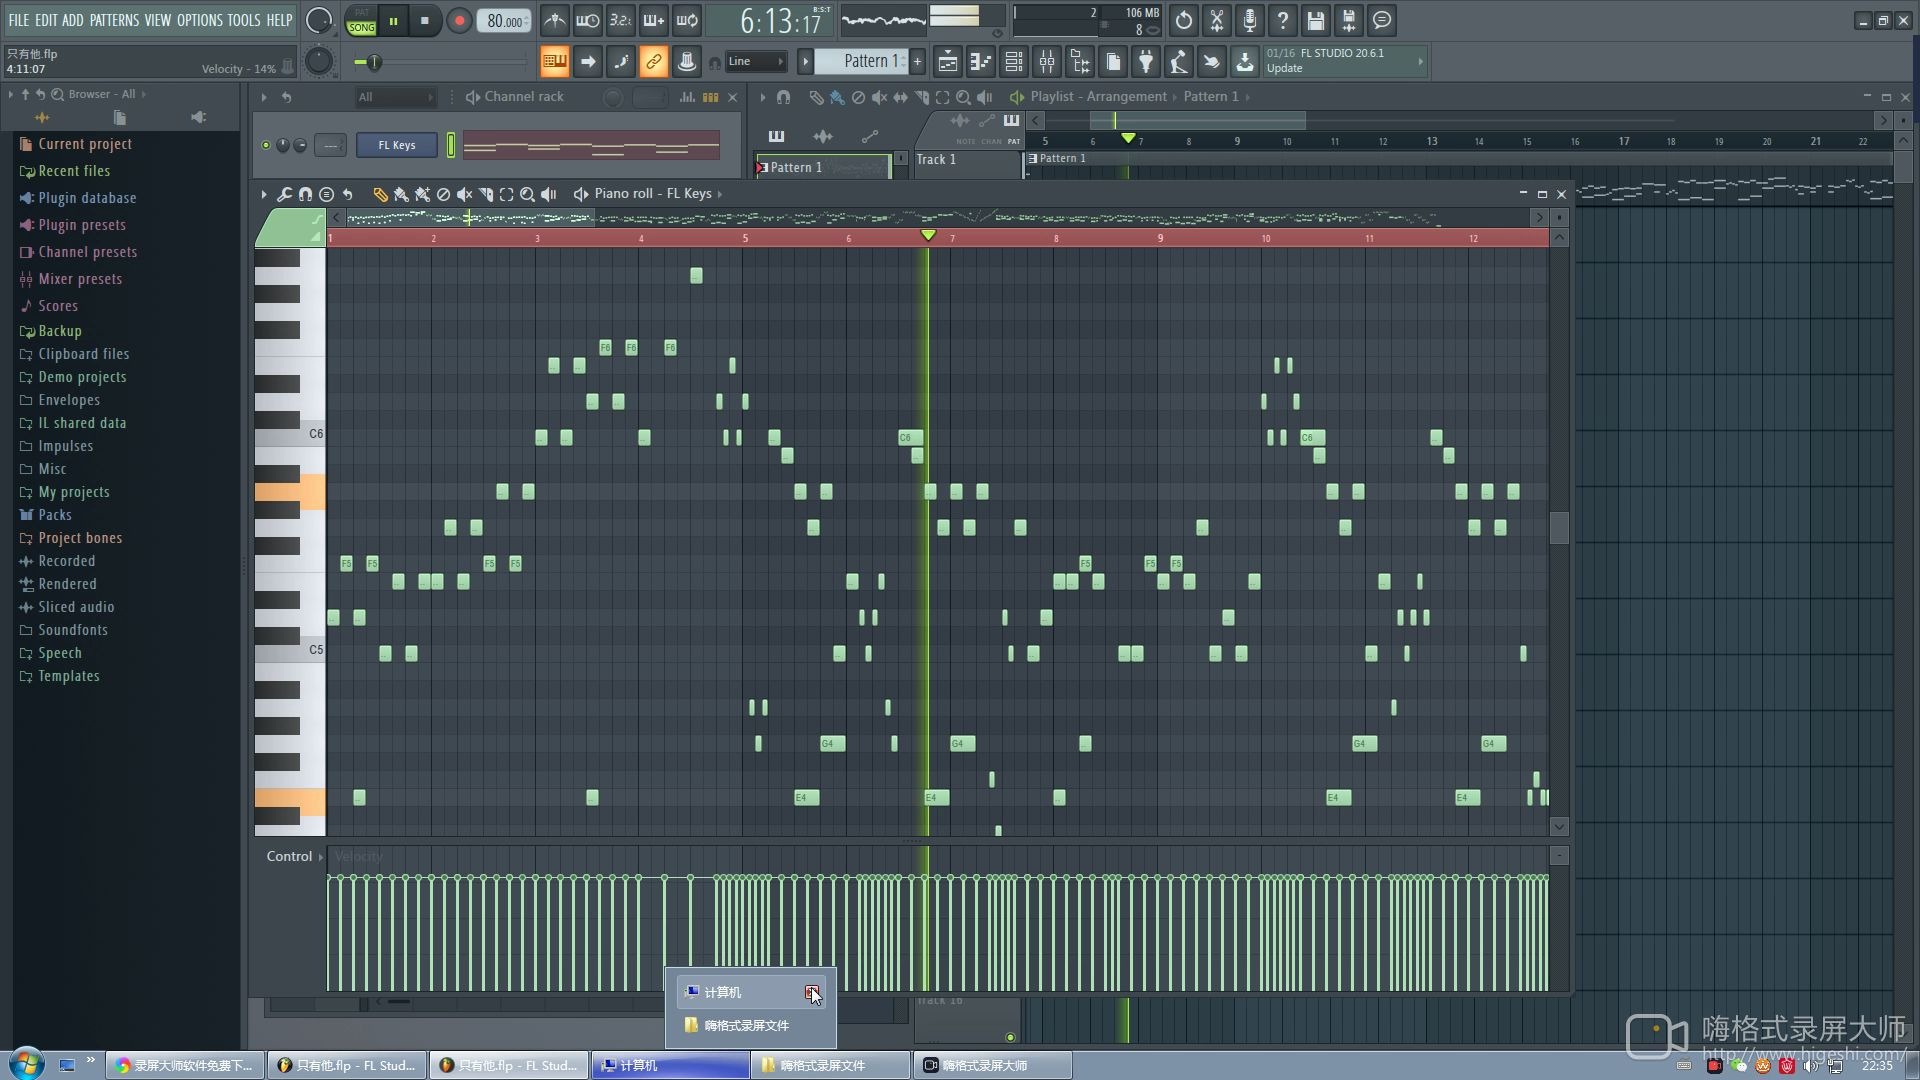Switch to Song playback mode button

click(363, 25)
